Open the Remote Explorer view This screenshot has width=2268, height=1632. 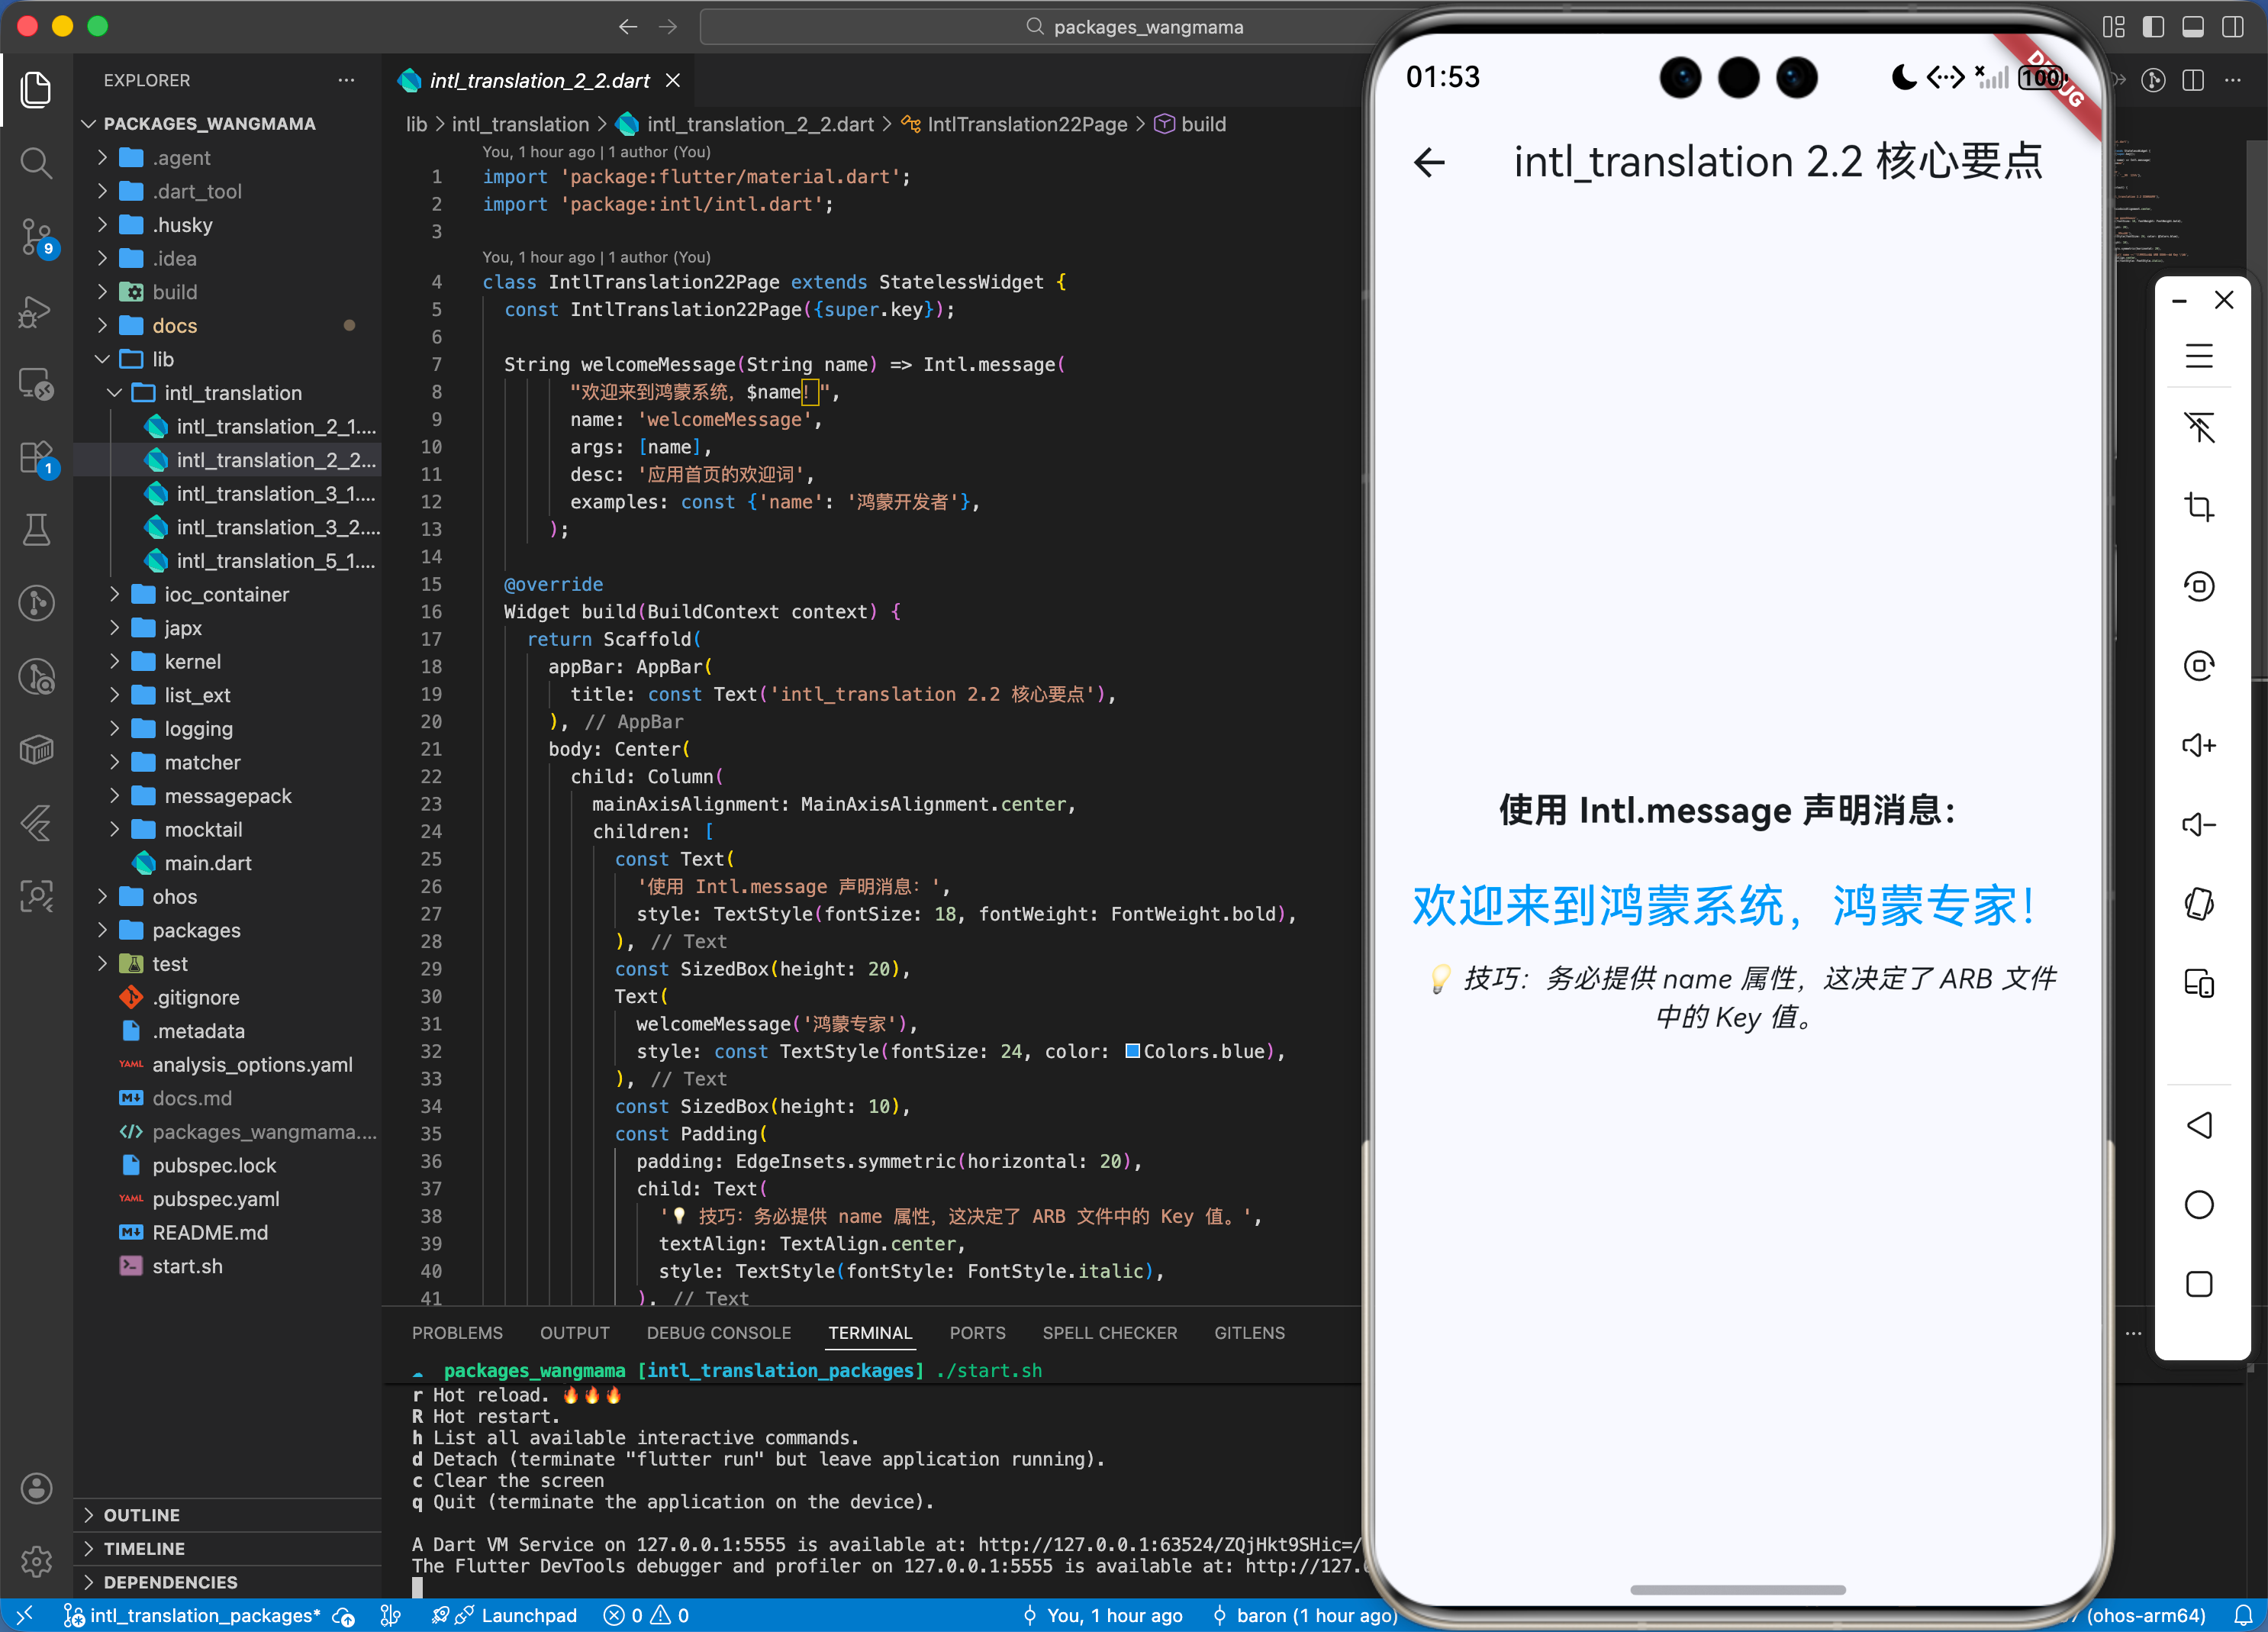36,384
